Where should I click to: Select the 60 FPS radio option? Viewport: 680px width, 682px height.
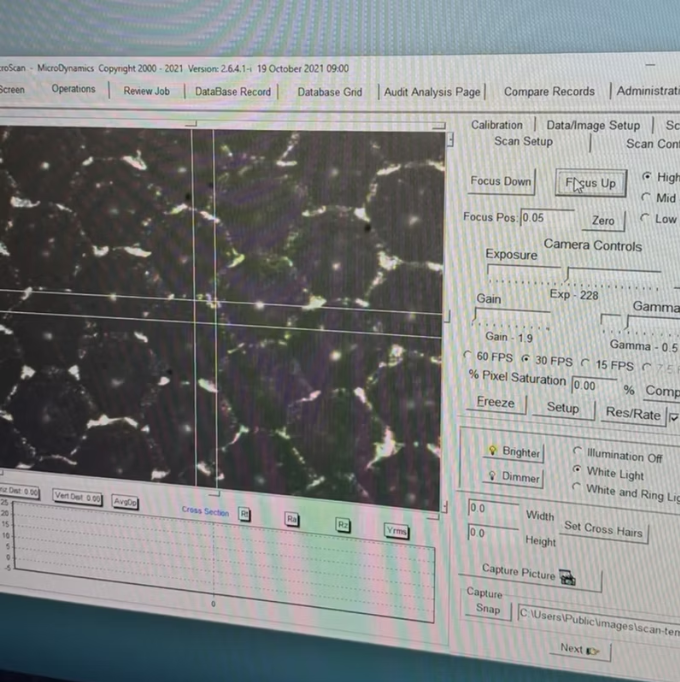tap(470, 356)
